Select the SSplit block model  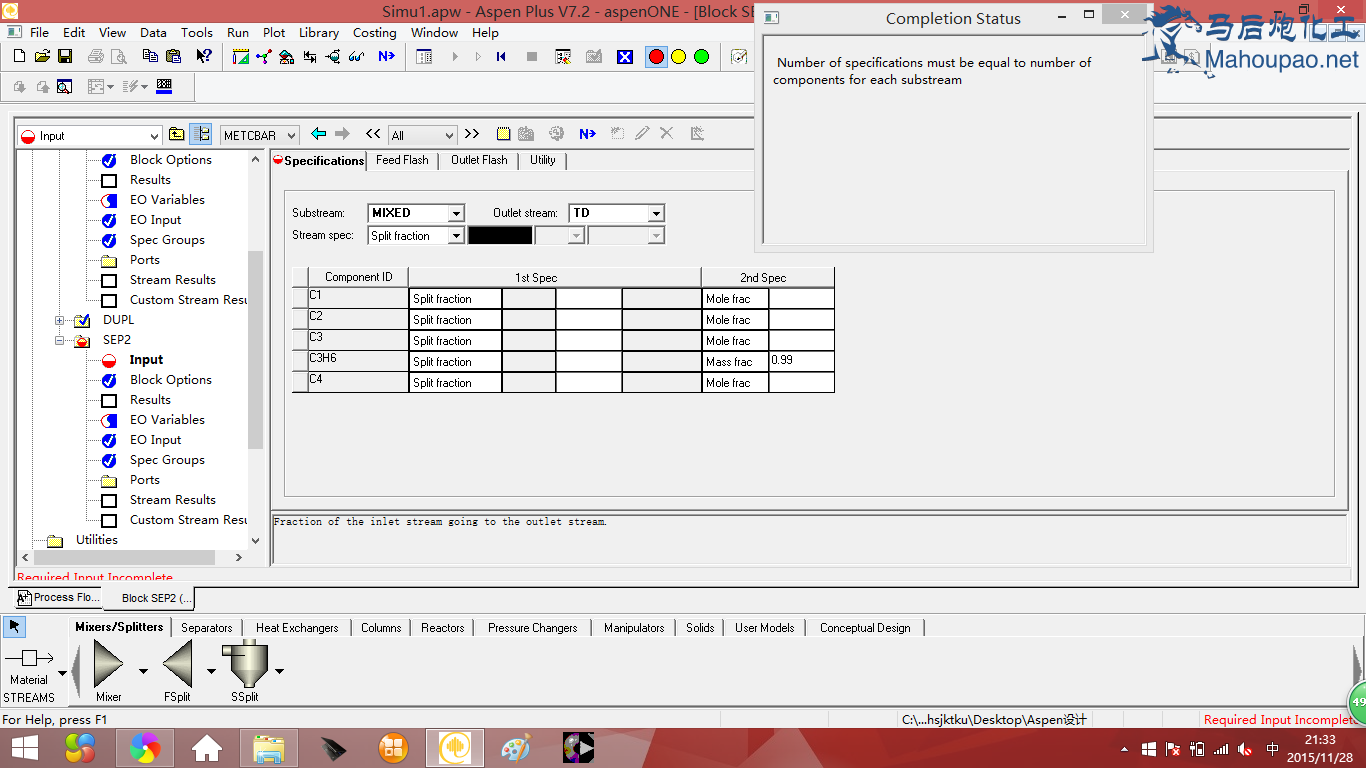tap(244, 666)
